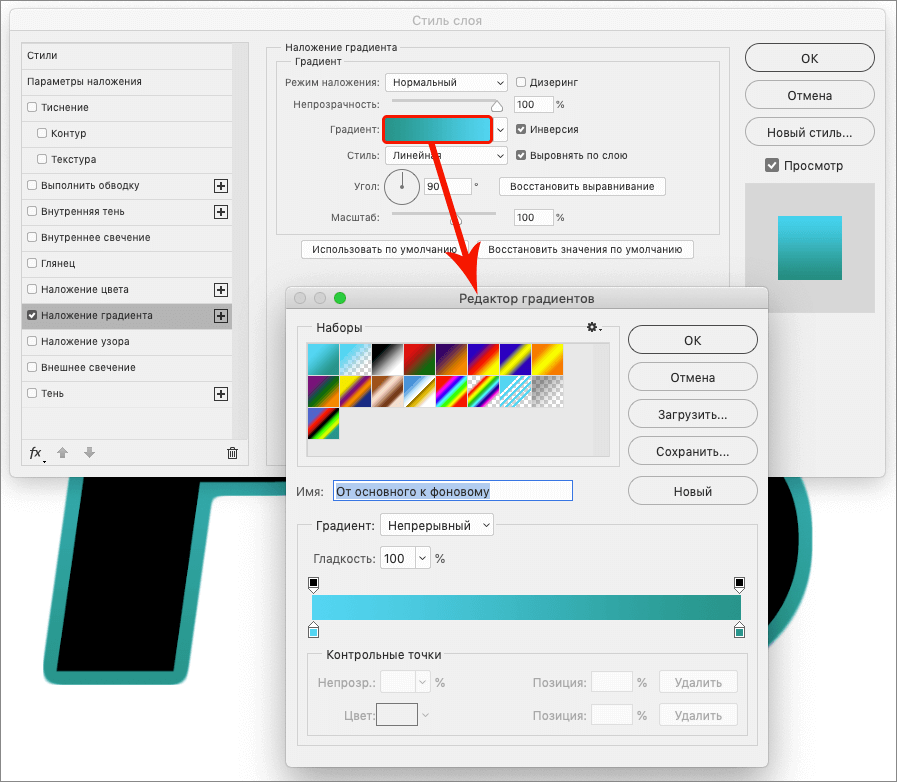Toggle the Дизеринг checkbox
Screen dimensions: 897x782
521,82
